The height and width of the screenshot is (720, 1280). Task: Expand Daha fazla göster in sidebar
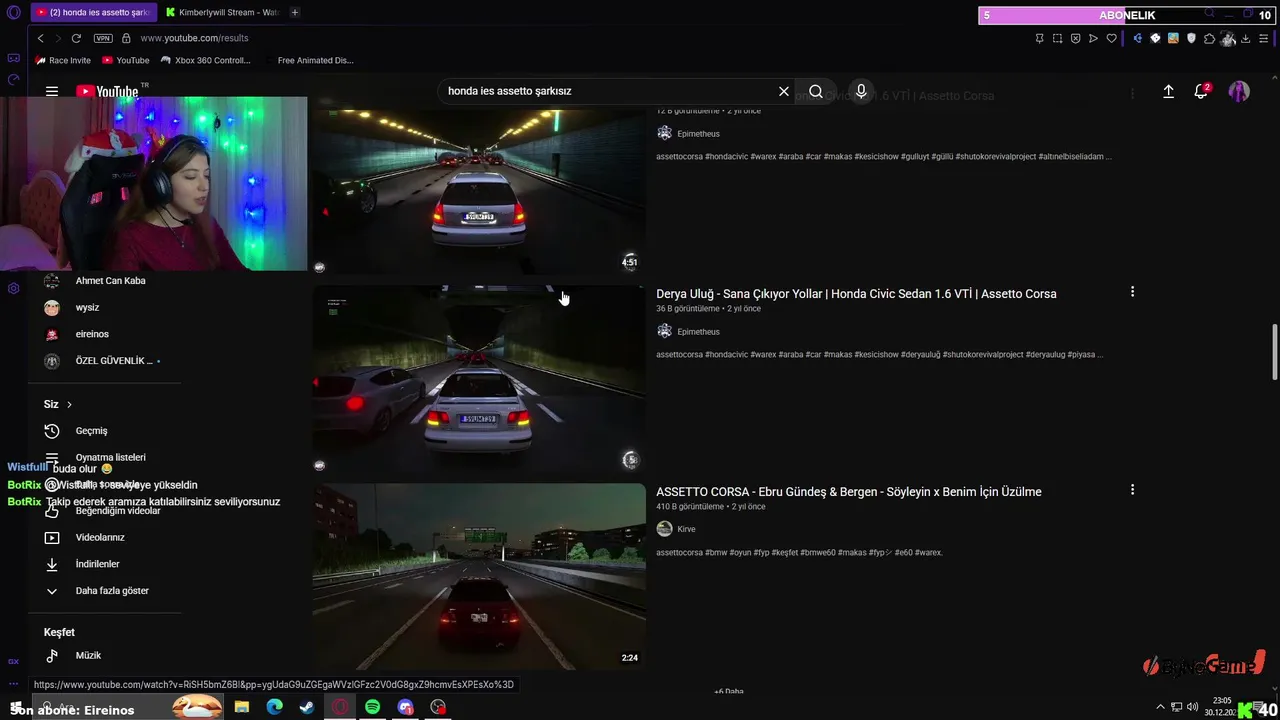point(112,591)
